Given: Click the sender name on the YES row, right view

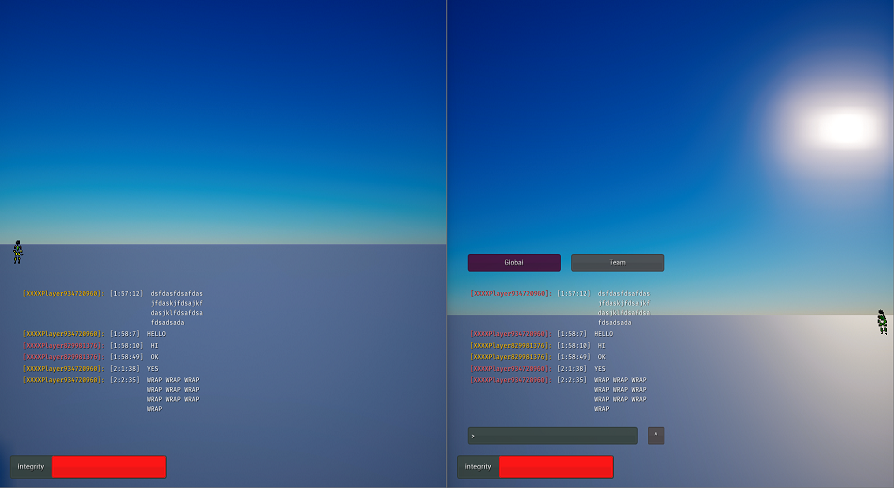Looking at the screenshot, I should point(511,369).
